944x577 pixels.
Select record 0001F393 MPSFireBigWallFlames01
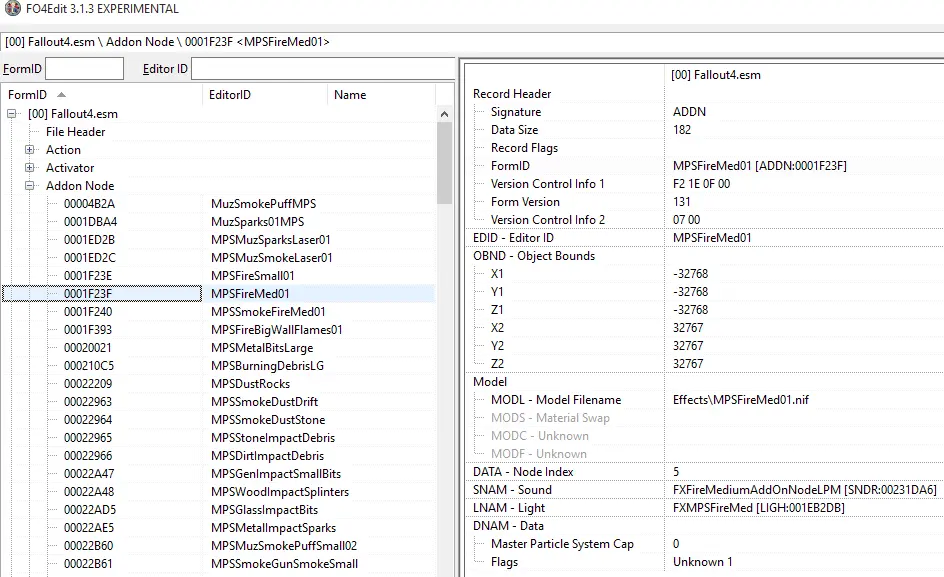coord(219,330)
